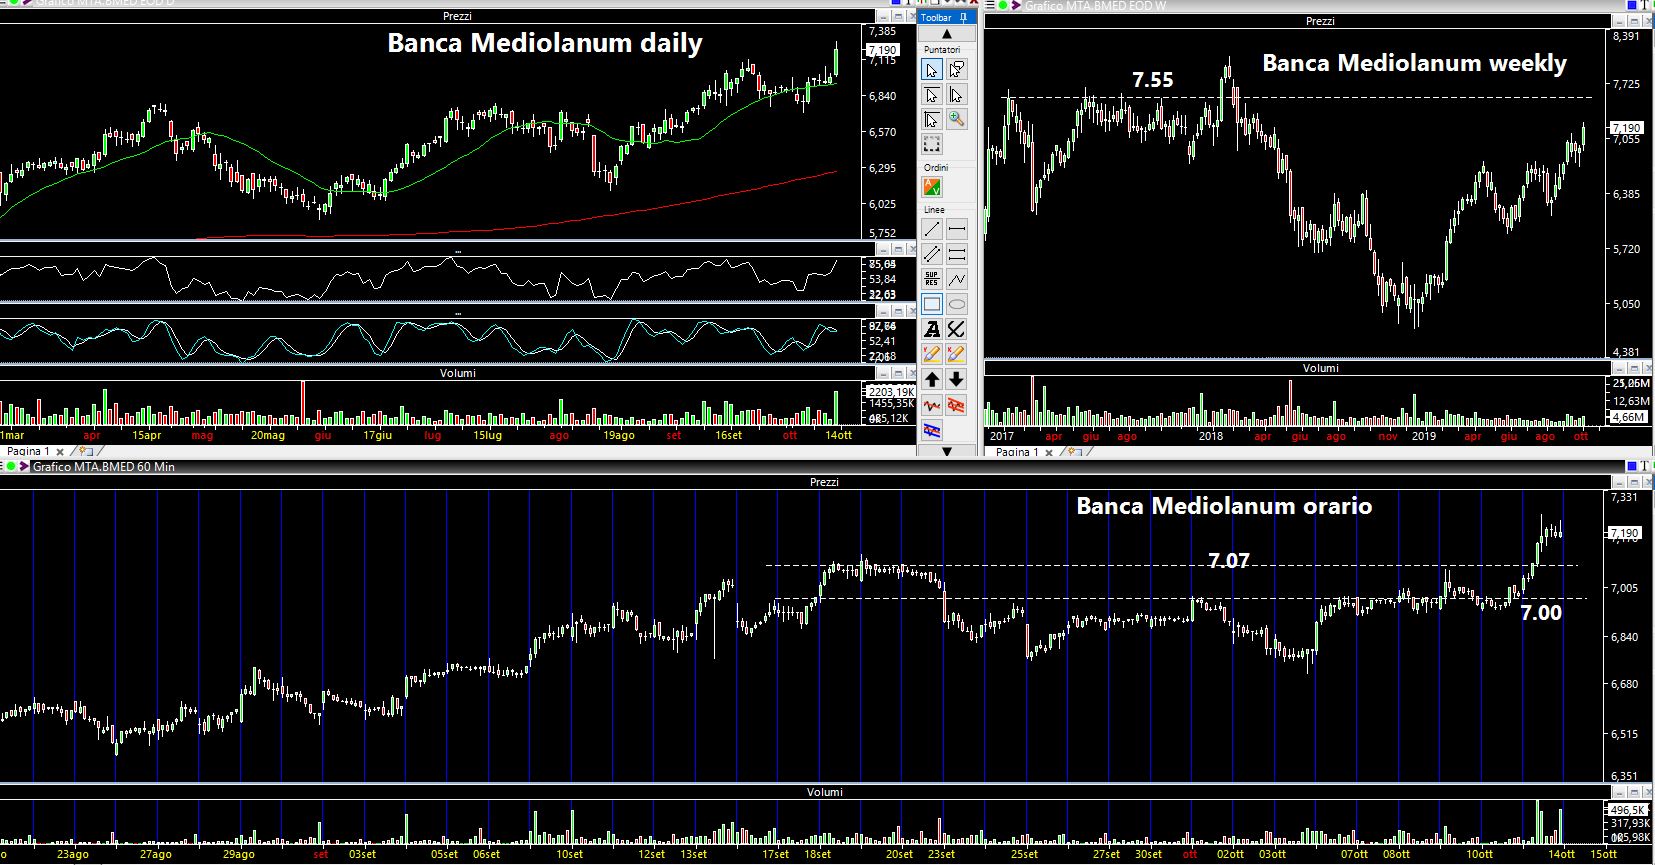Viewport: 1655px width, 865px height.
Task: Click the Prezzi header of hourly chart
Action: (824, 482)
